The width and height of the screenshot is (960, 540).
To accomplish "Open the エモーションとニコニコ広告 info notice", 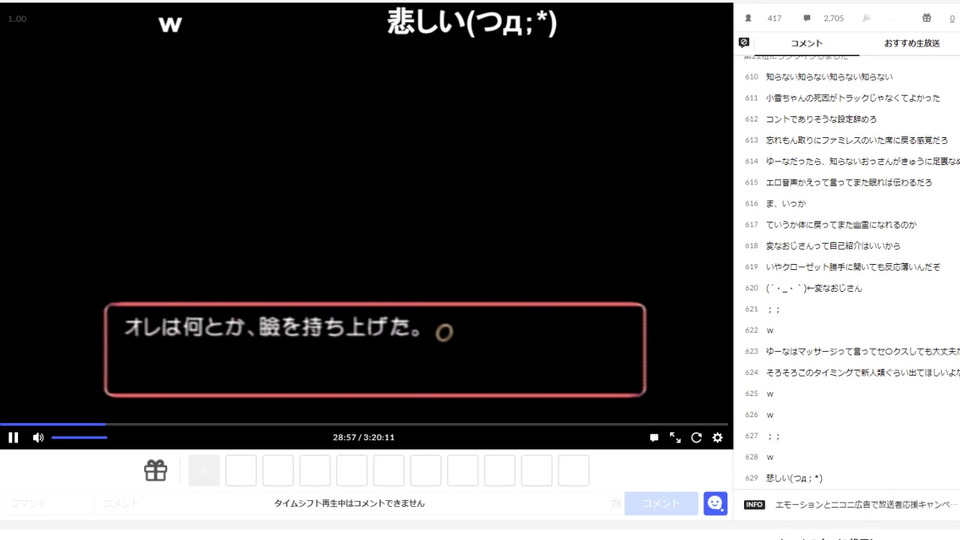I will (866, 504).
